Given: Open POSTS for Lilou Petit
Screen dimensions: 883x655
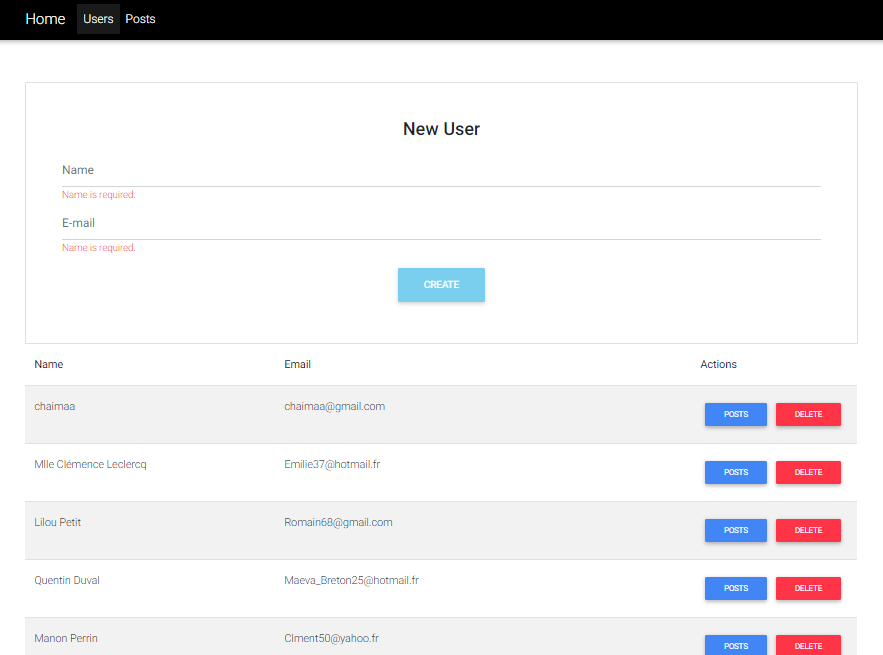Looking at the screenshot, I should (735, 530).
